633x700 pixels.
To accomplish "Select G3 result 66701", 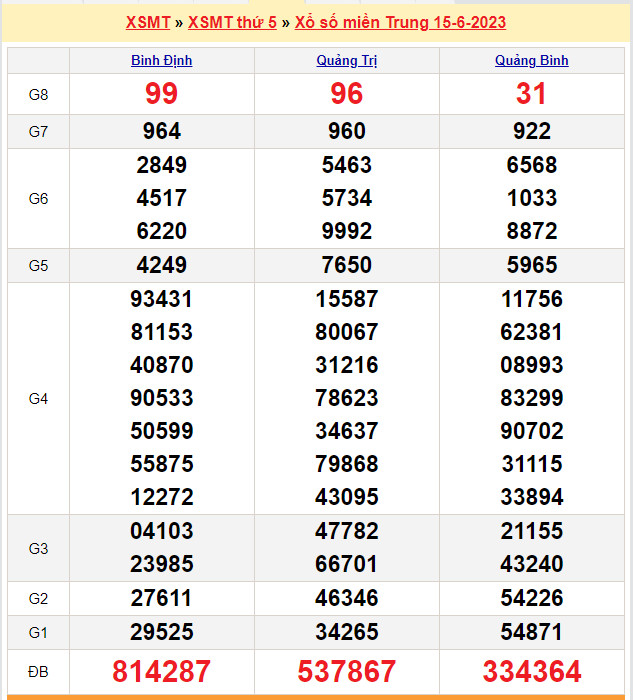I will (346, 564).
